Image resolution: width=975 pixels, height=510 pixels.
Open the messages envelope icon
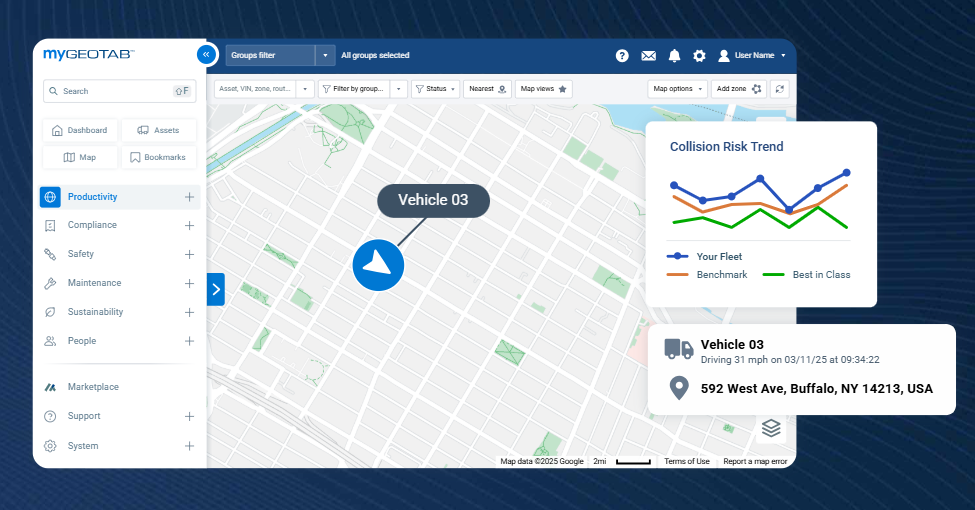click(649, 56)
